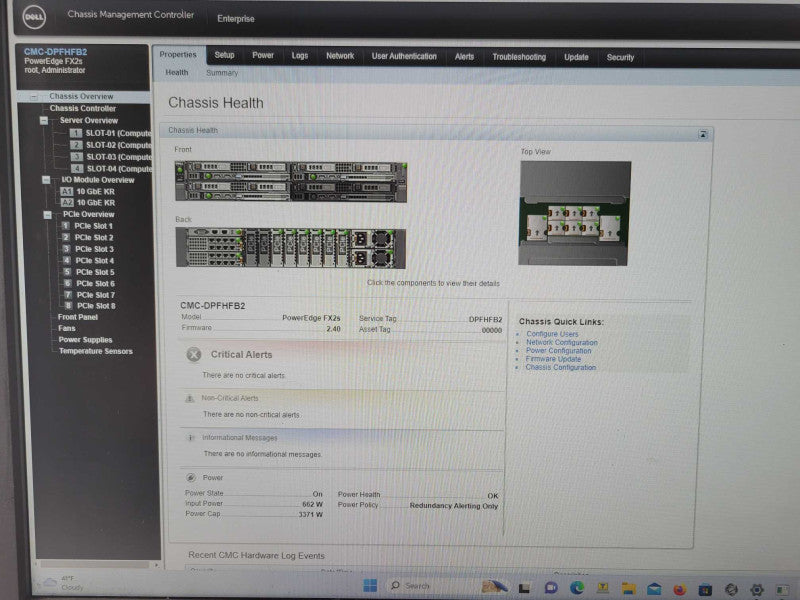This screenshot has width=800, height=600.
Task: Select Power Supplies in the tree
Action: coord(85,340)
